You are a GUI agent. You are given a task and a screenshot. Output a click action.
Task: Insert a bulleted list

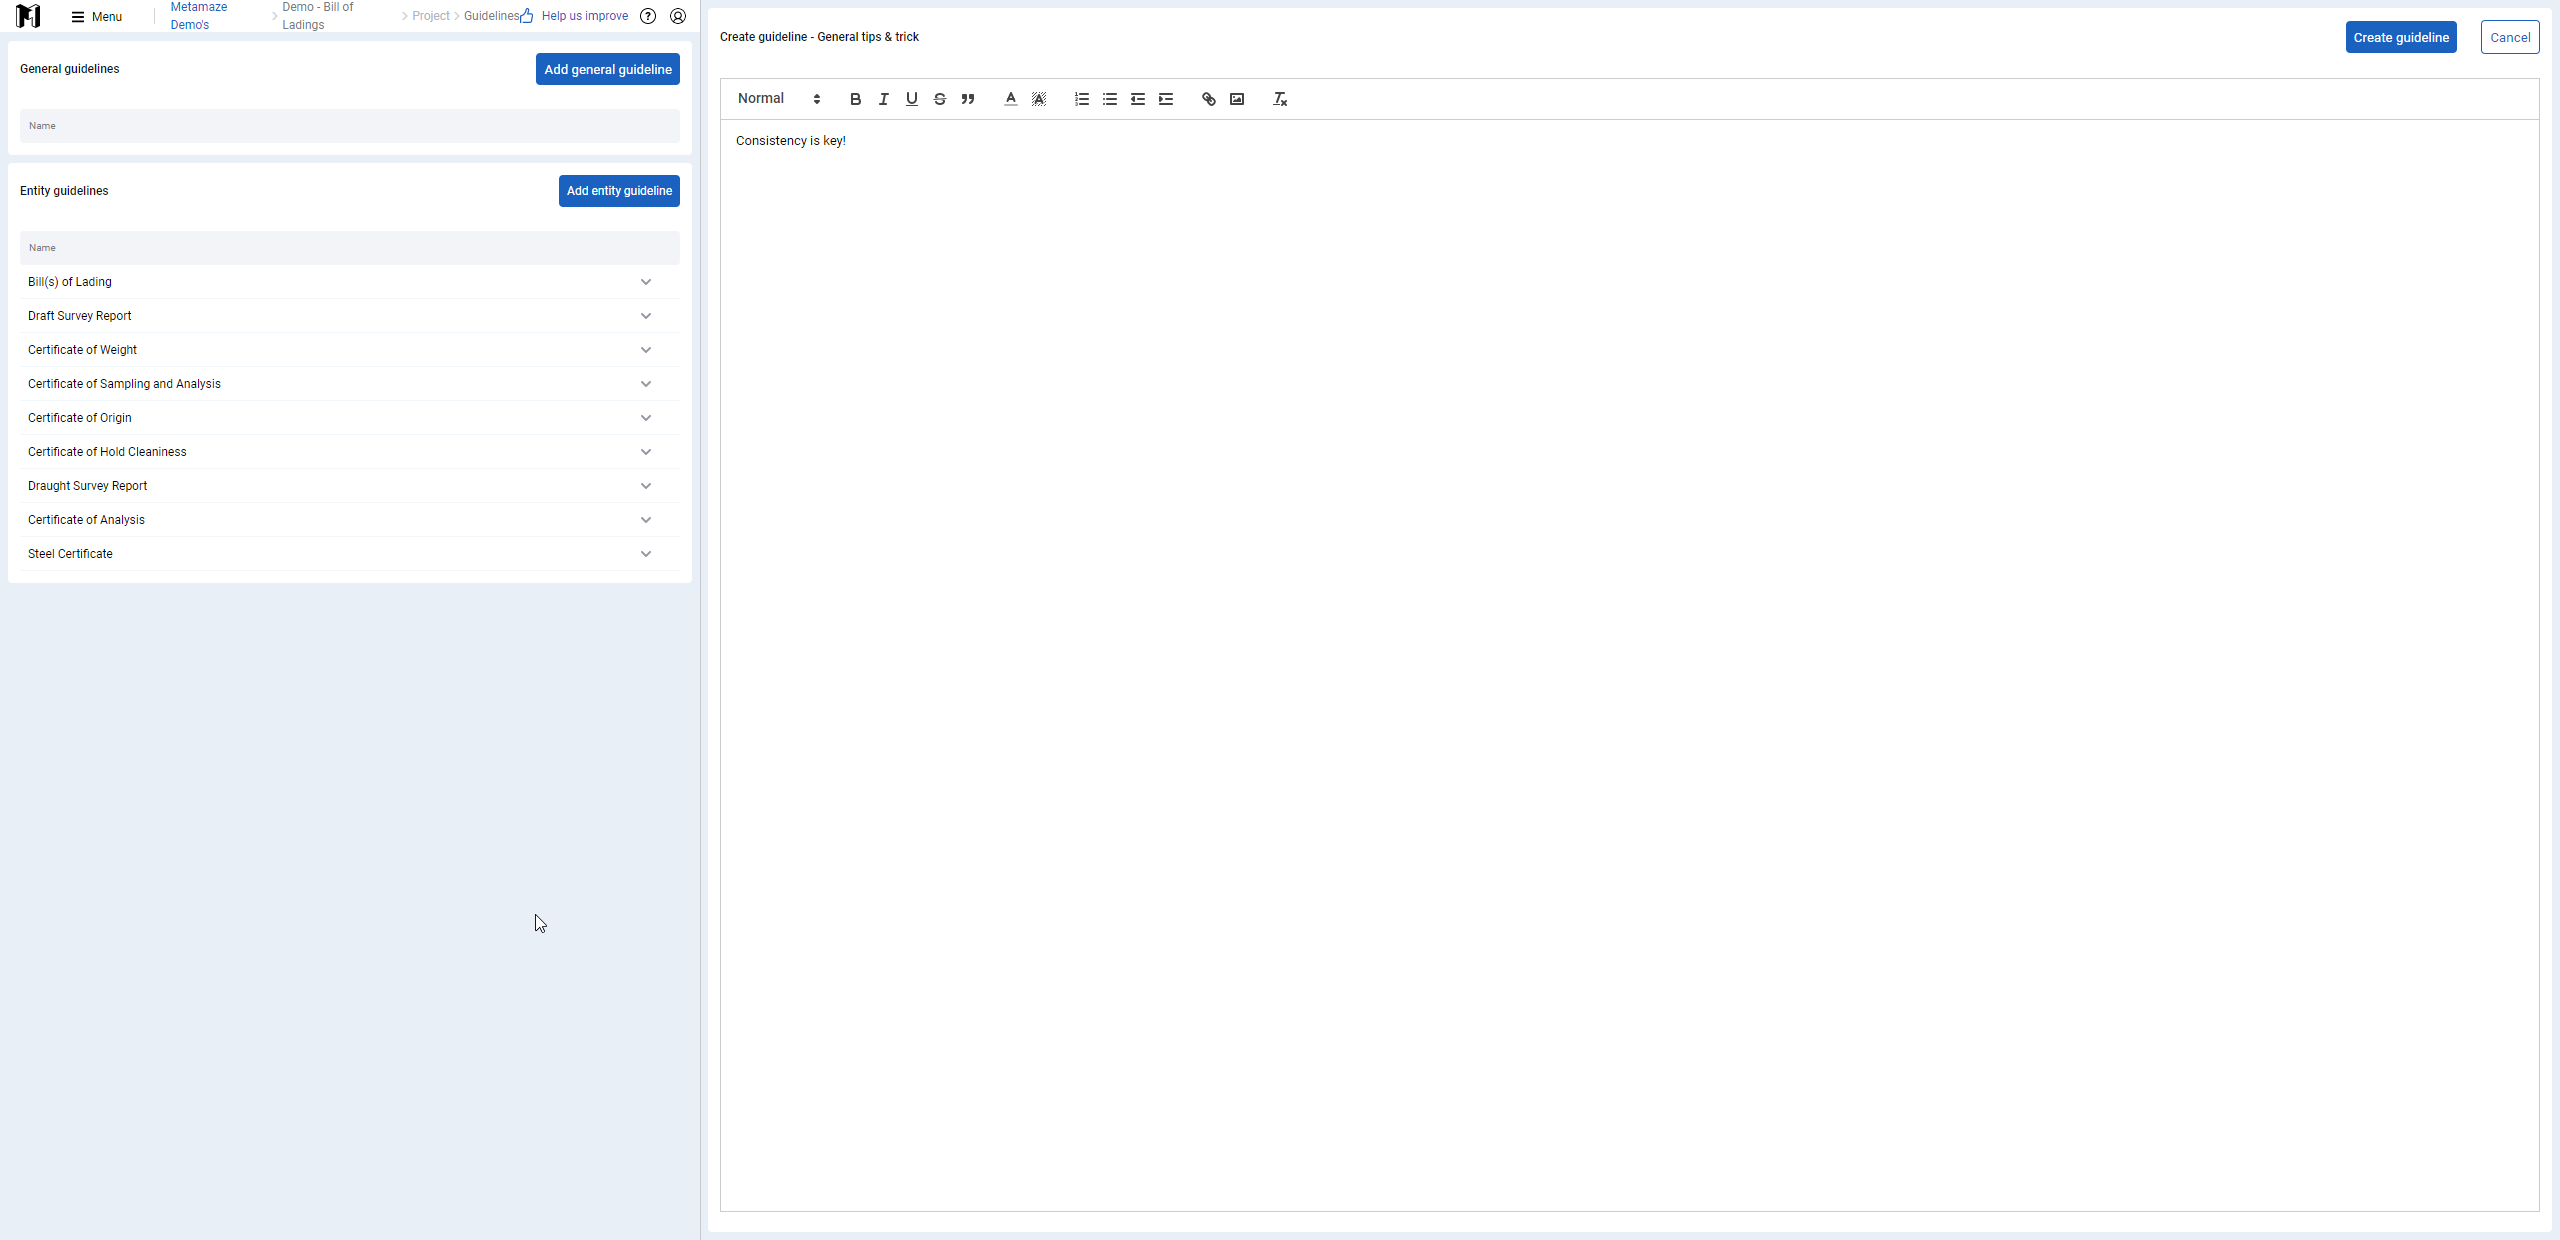click(1110, 99)
